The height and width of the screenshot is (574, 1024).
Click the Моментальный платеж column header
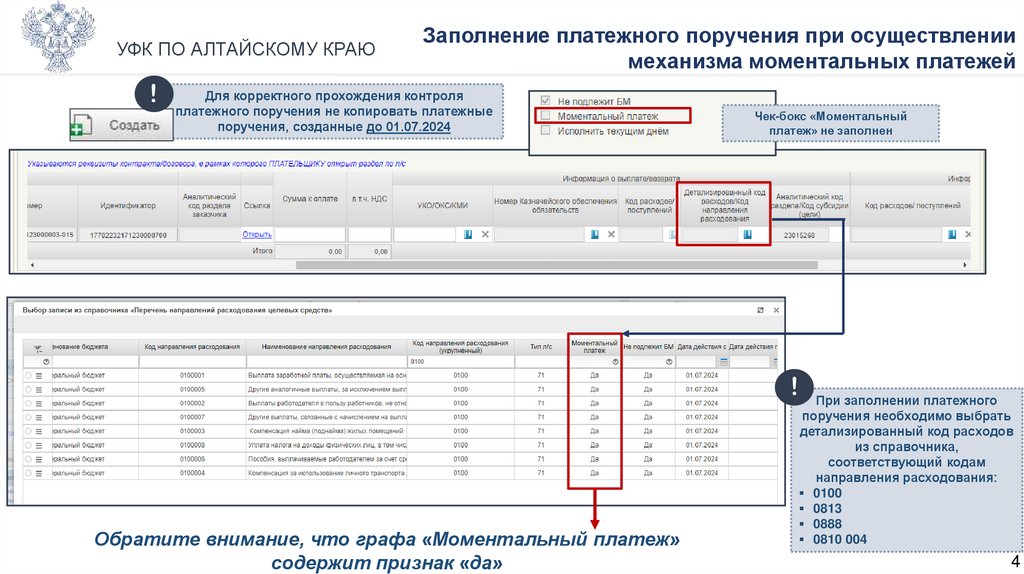point(594,347)
